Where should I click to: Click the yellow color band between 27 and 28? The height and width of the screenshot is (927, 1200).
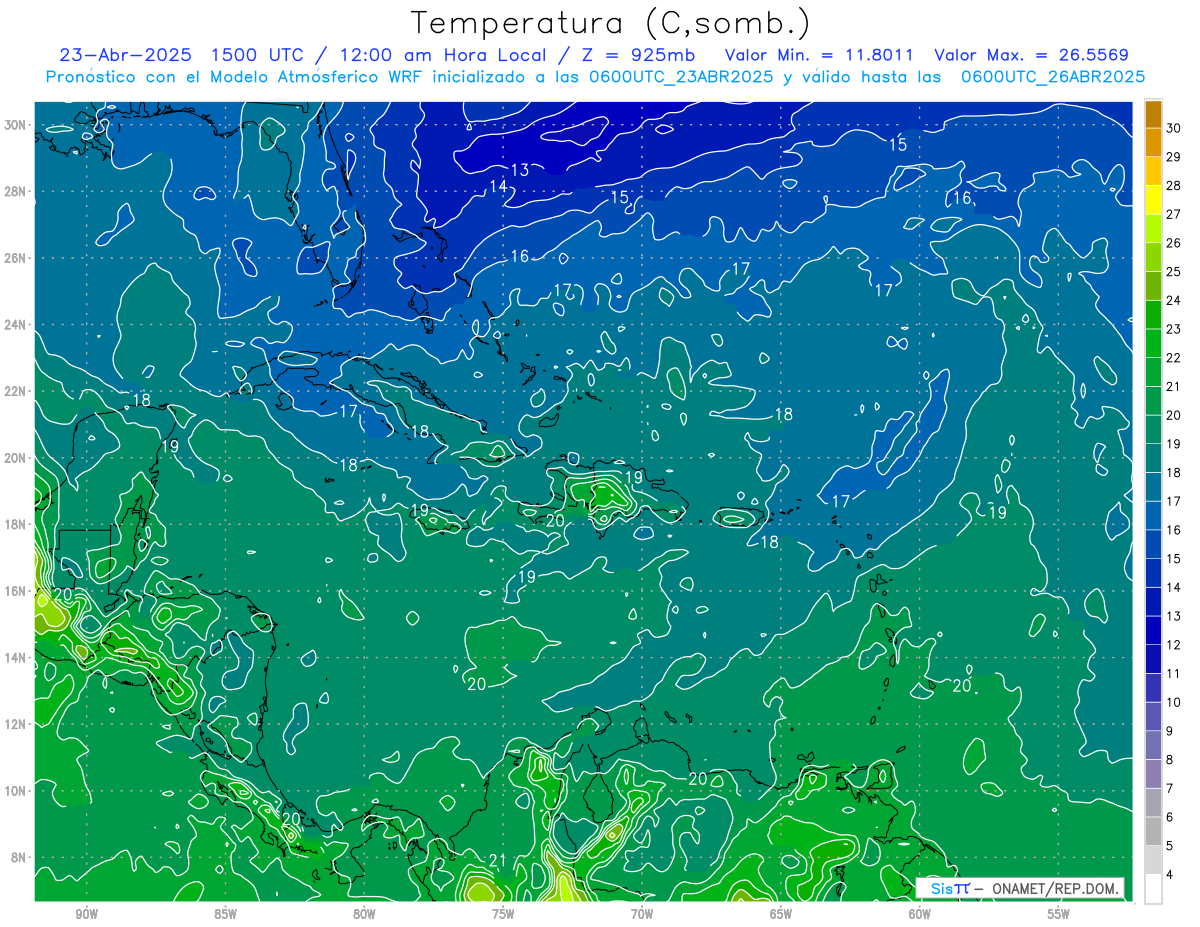pos(1153,200)
